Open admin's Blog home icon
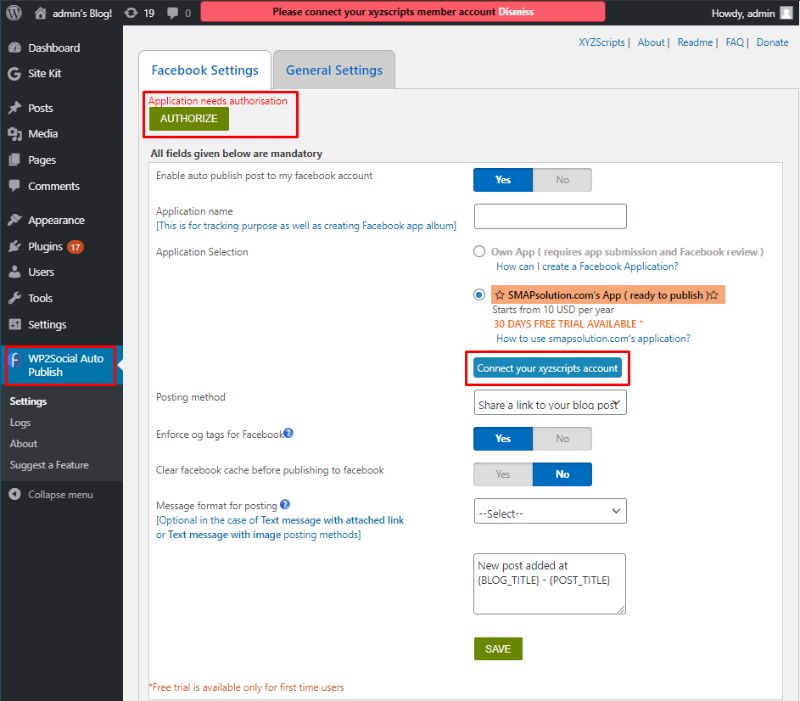Image resolution: width=800 pixels, height=701 pixels. click(40, 13)
